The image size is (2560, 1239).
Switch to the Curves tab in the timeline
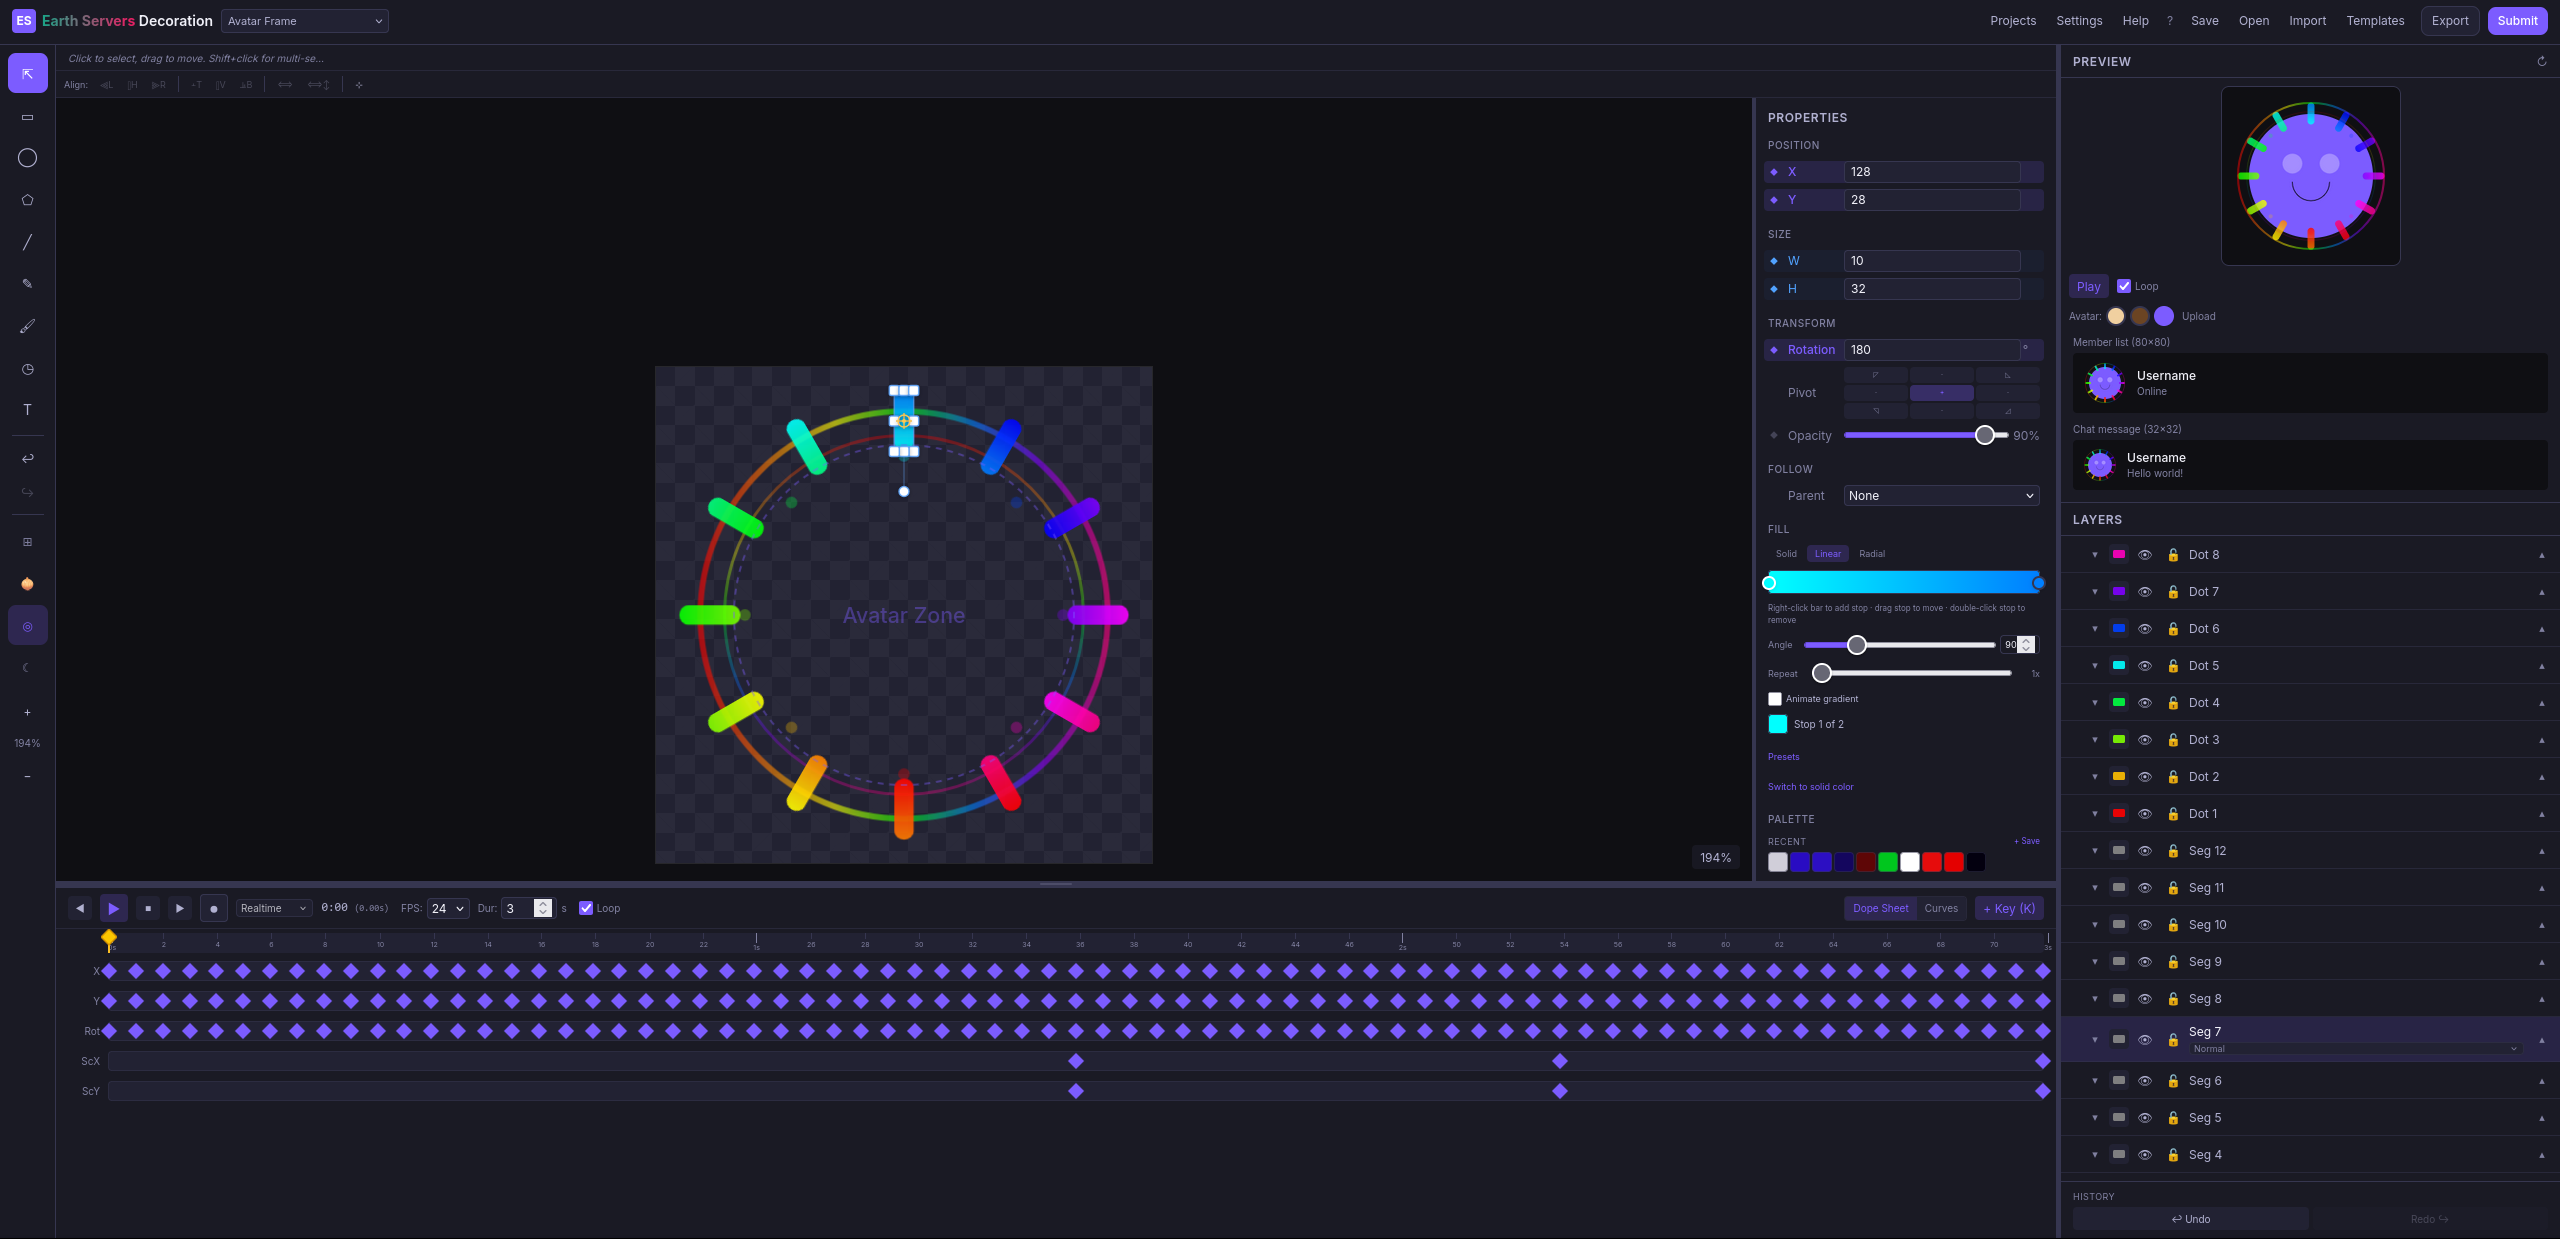(1941, 908)
